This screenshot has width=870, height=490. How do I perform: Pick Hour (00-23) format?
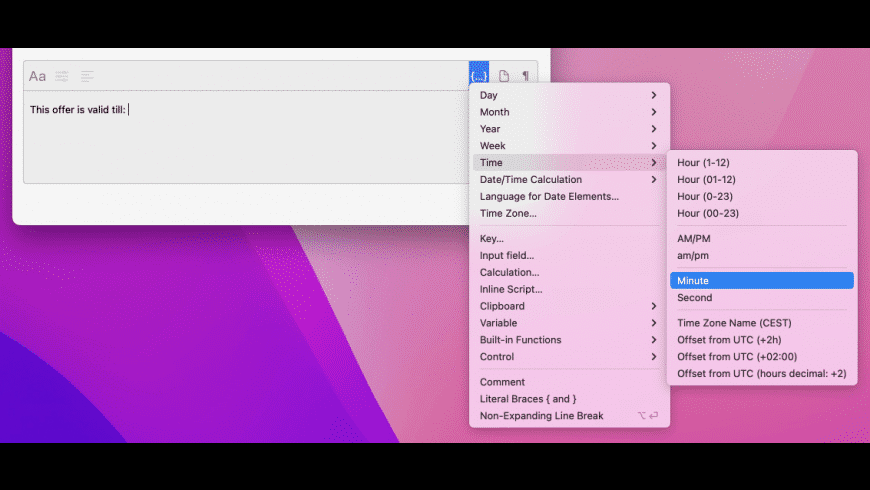click(x=762, y=214)
